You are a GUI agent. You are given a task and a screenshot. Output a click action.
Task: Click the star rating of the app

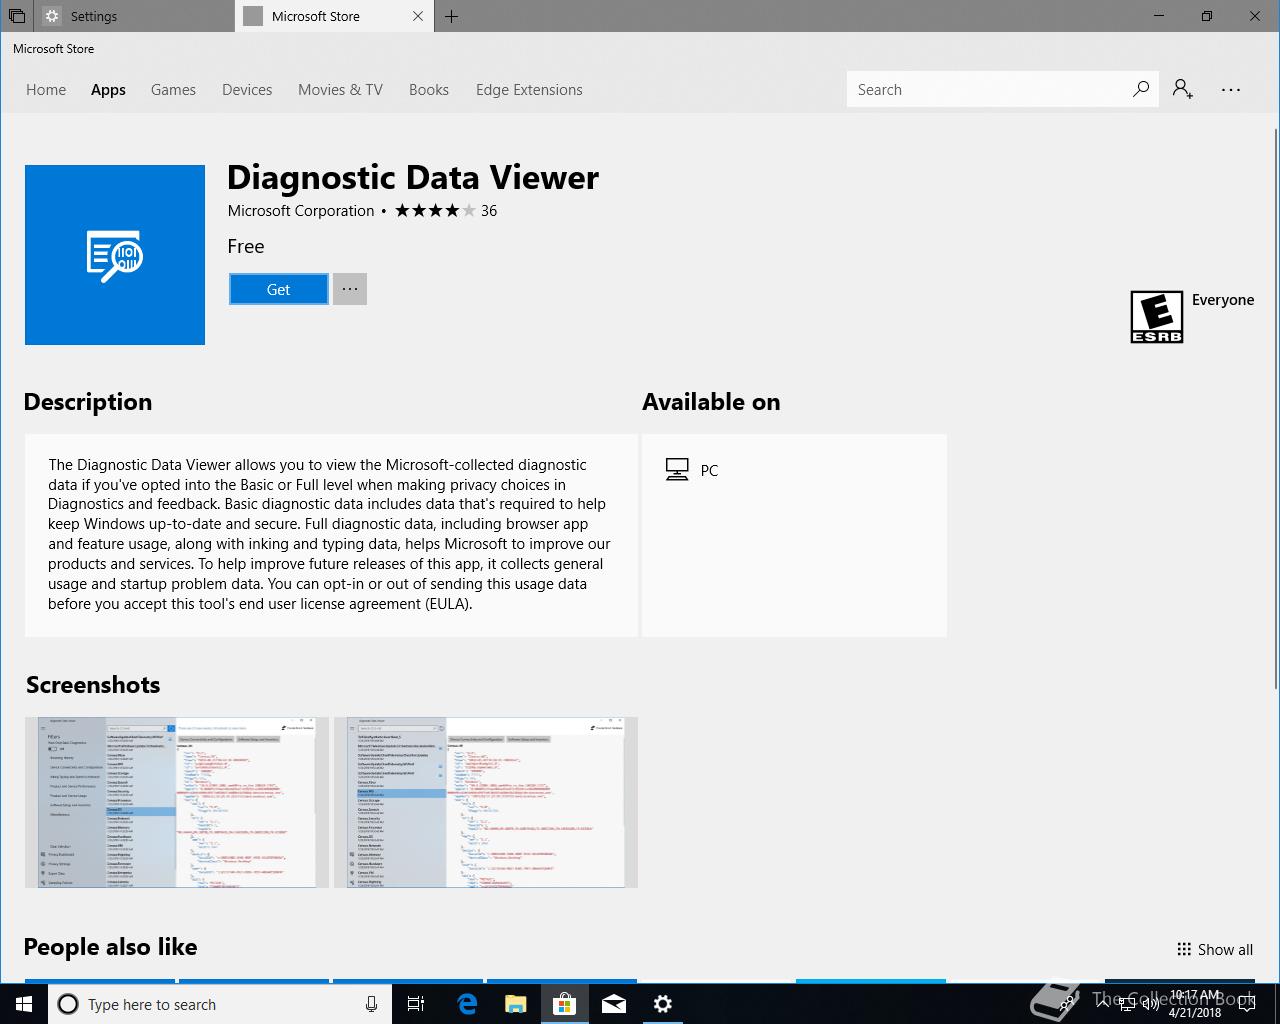pyautogui.click(x=435, y=210)
